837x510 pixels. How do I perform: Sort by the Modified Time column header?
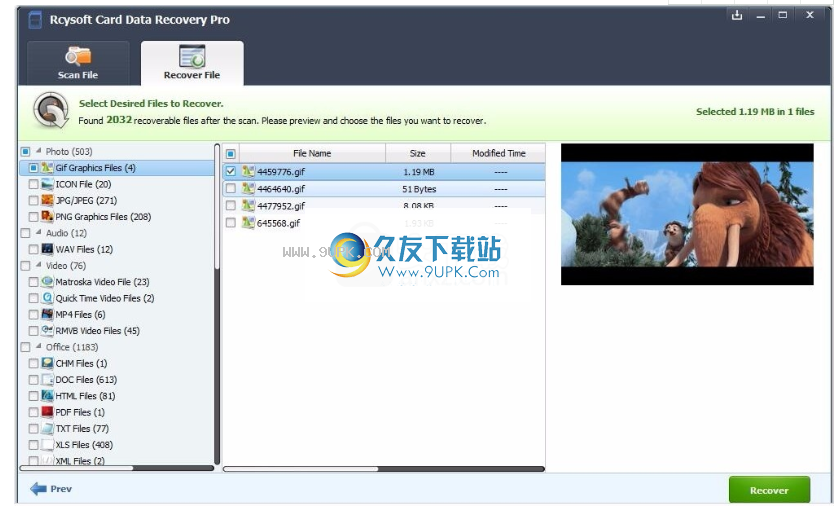[498, 153]
